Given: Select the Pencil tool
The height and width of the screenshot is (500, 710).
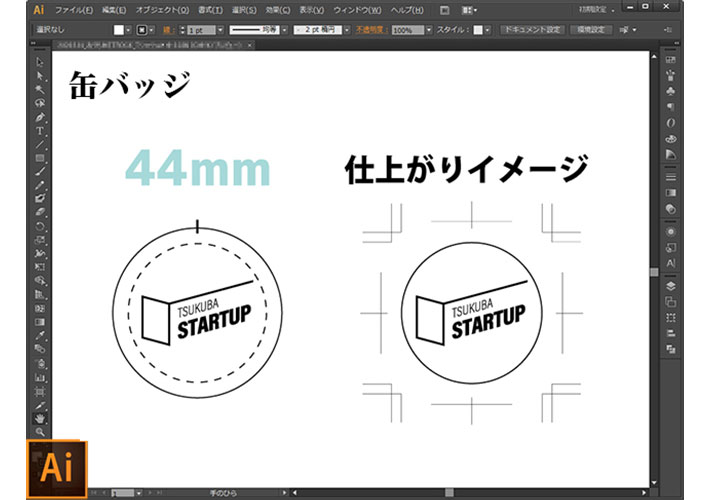Looking at the screenshot, I should pyautogui.click(x=40, y=185).
